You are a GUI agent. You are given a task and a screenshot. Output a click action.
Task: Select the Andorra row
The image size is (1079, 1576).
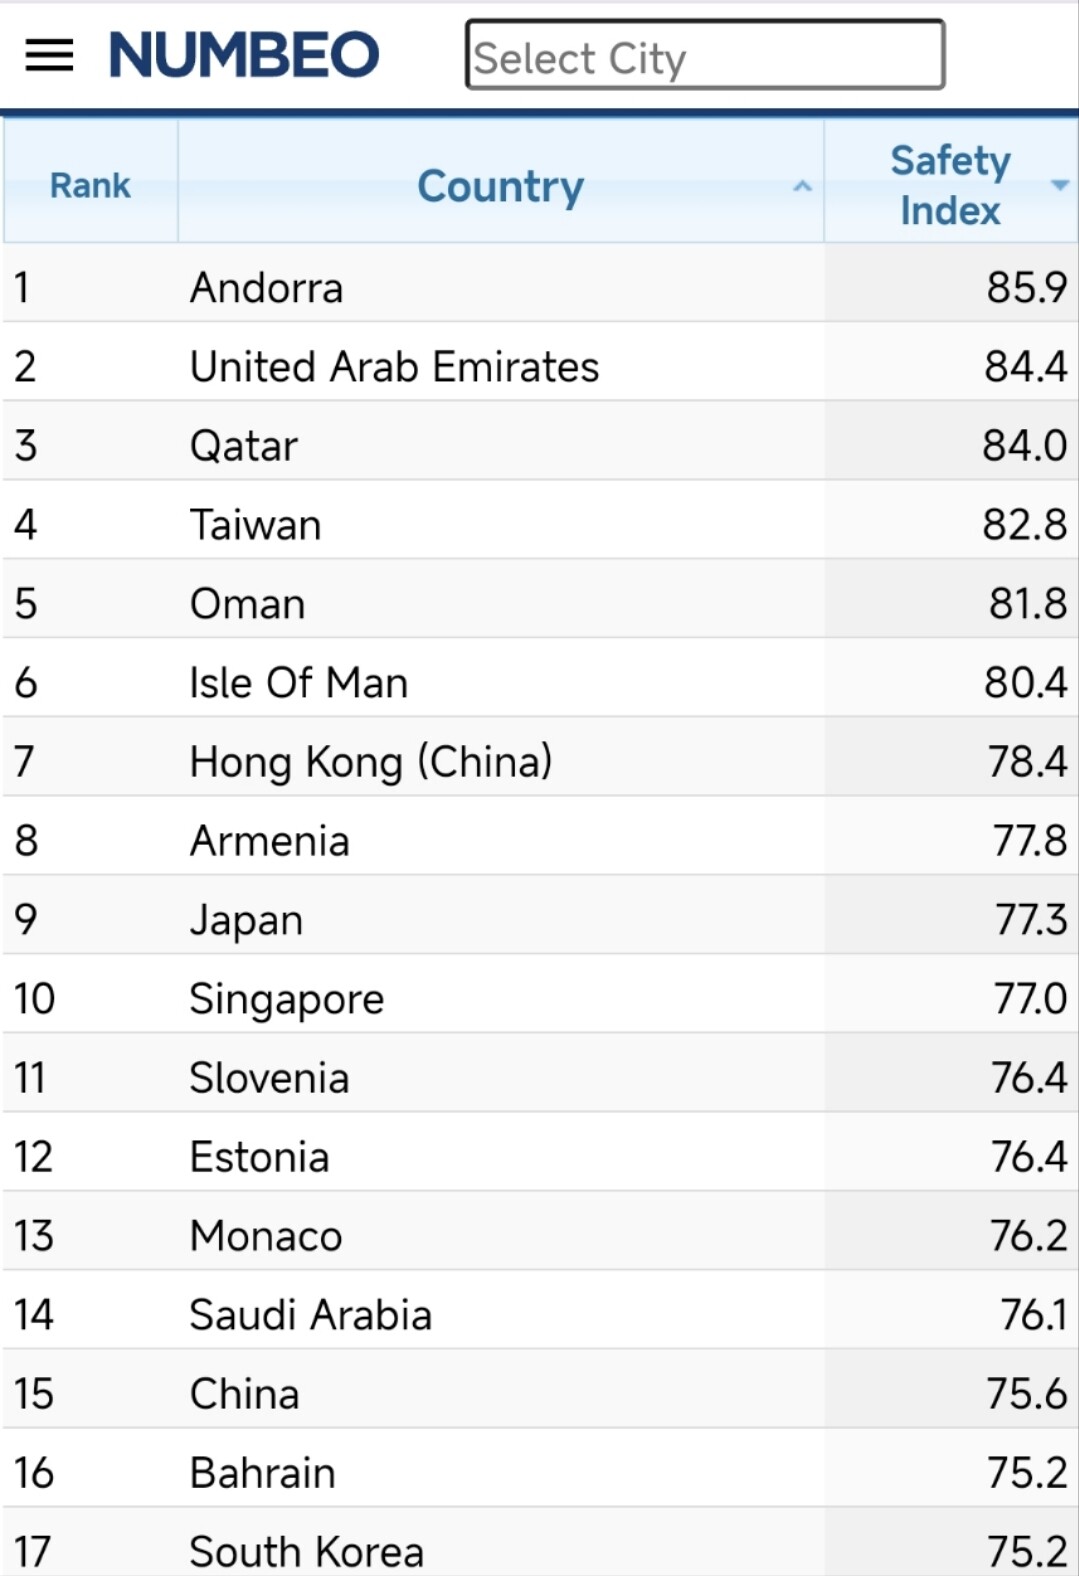pos(266,288)
